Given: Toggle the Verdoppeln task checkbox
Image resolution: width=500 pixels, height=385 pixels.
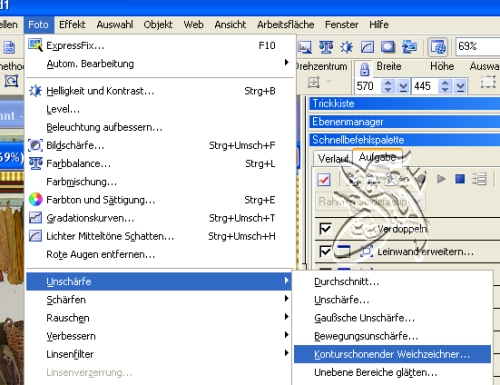Looking at the screenshot, I should (x=325, y=229).
